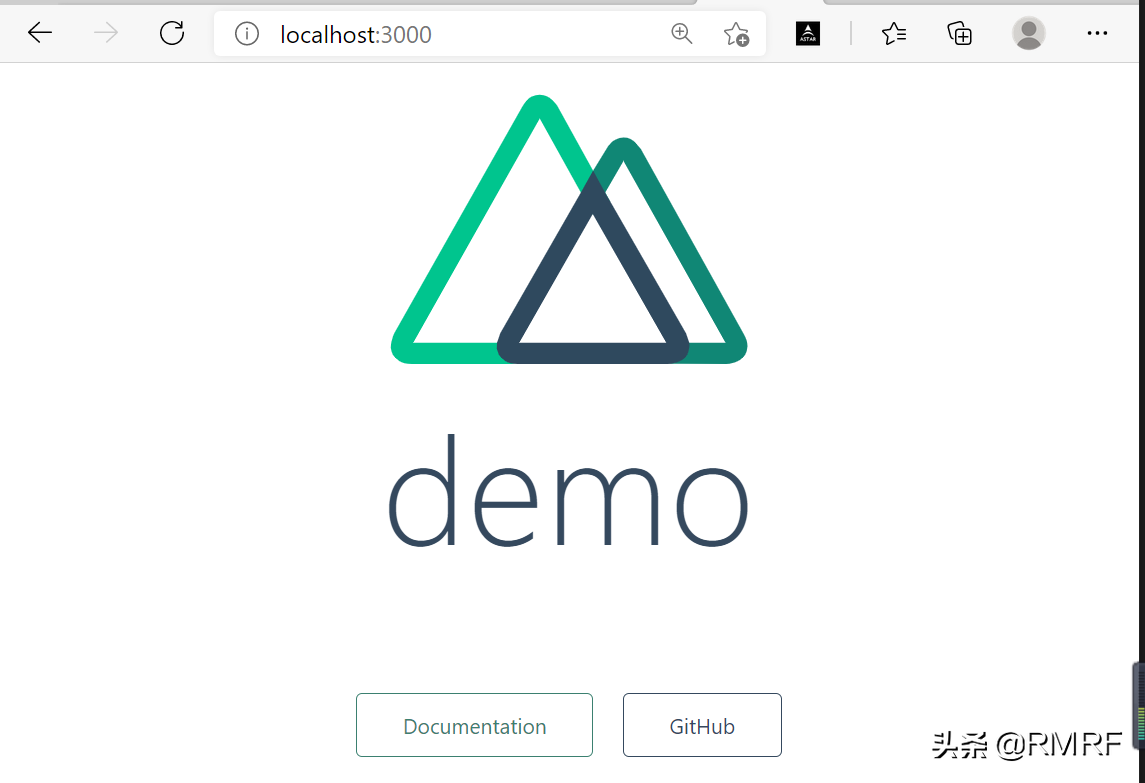1145x783 pixels.
Task: View site information icon in address bar
Action: coord(247,34)
